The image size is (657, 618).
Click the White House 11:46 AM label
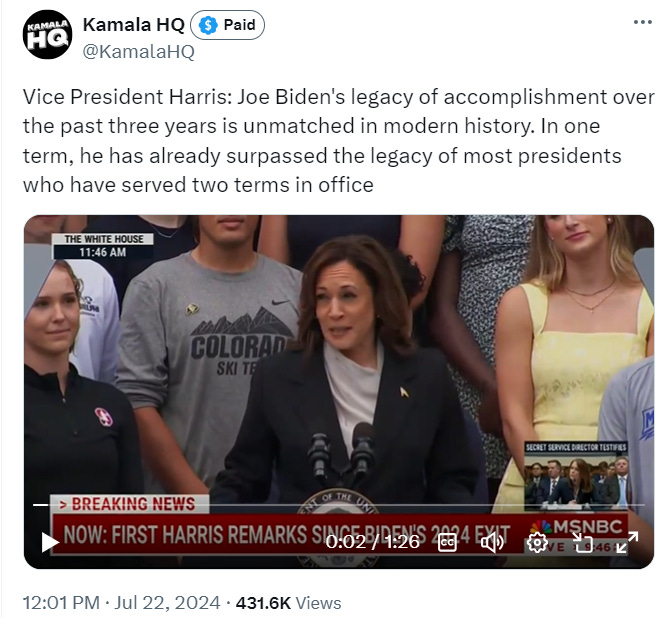(103, 246)
